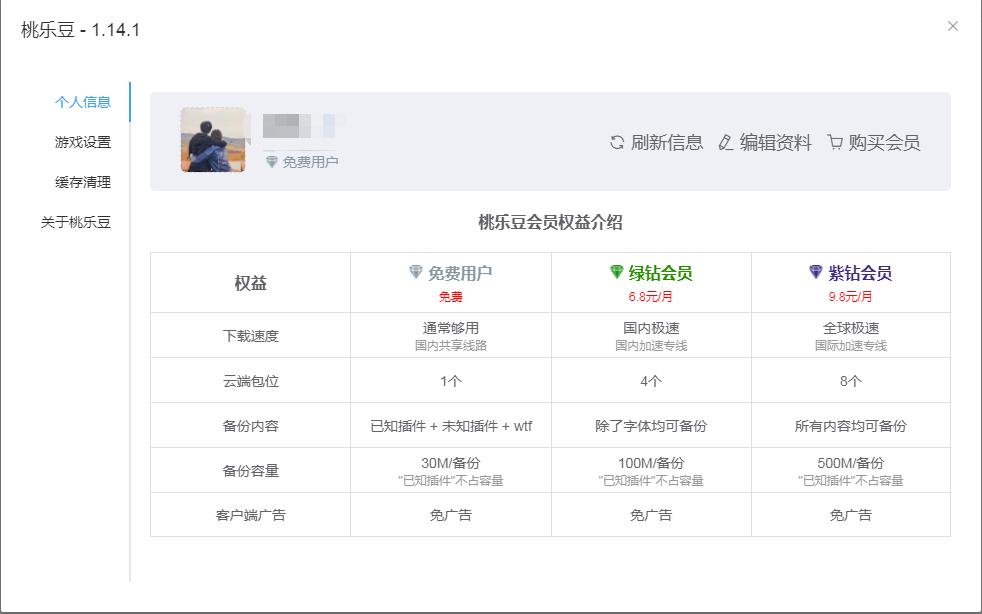This screenshot has height=614, width=982.
Task: Click 4个 cell
Action: pyautogui.click(x=651, y=381)
